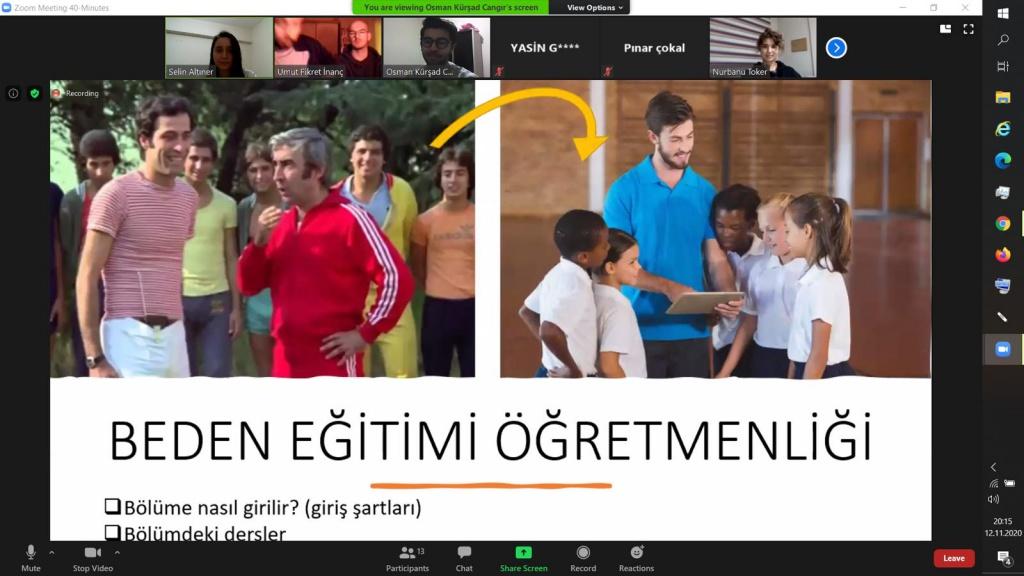The width and height of the screenshot is (1024, 576).
Task: Check the battery tray icon
Action: pyautogui.click(x=1010, y=483)
